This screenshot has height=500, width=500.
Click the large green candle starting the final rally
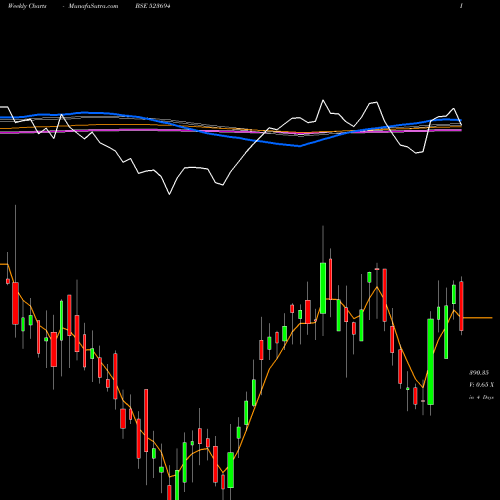pyautogui.click(x=430, y=362)
